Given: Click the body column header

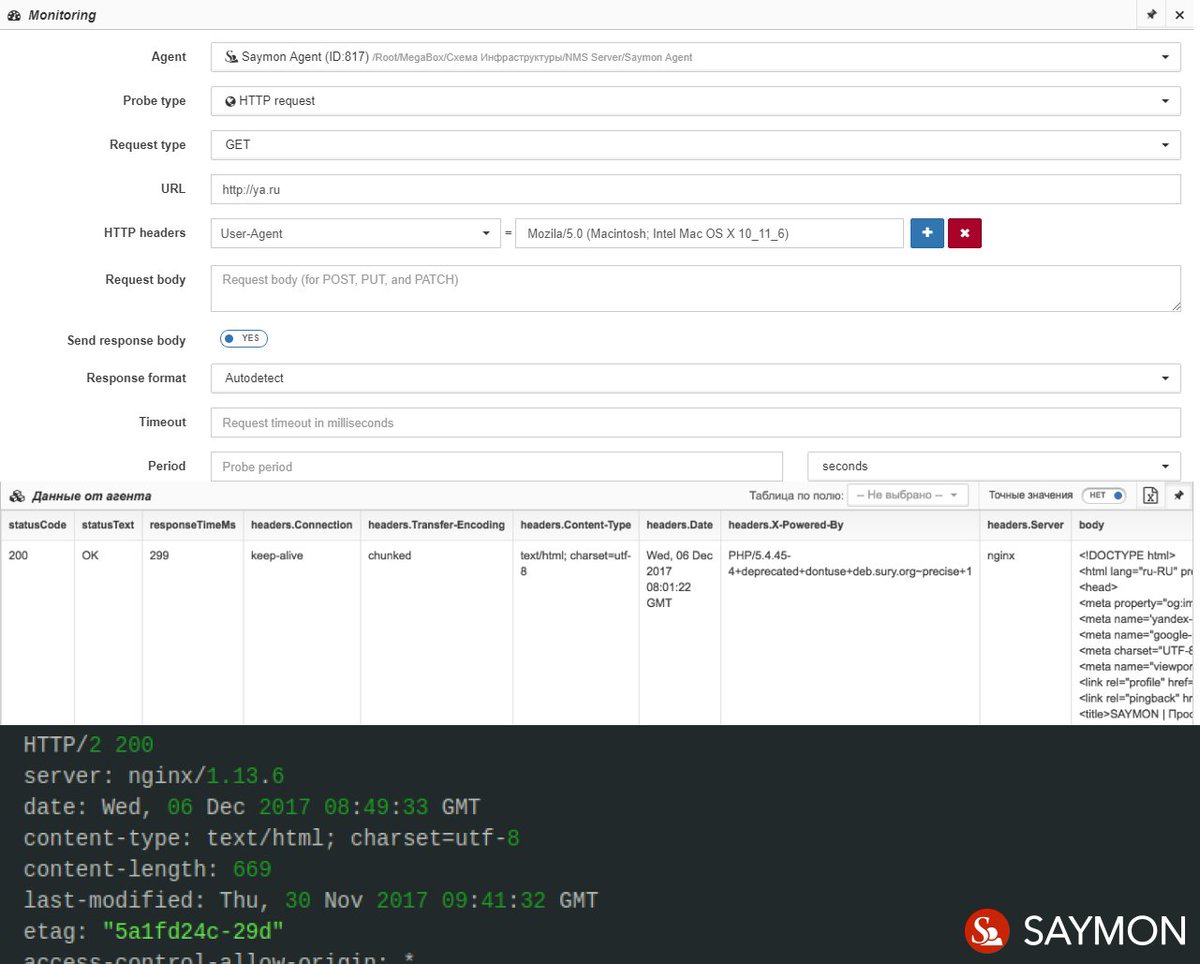Looking at the screenshot, I should point(1133,525).
